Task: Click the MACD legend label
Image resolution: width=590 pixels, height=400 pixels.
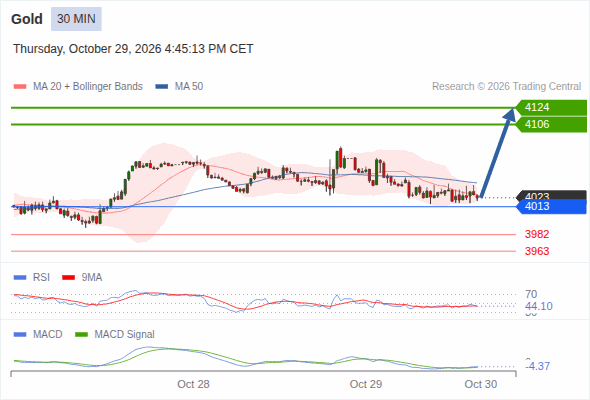Action: point(48,335)
